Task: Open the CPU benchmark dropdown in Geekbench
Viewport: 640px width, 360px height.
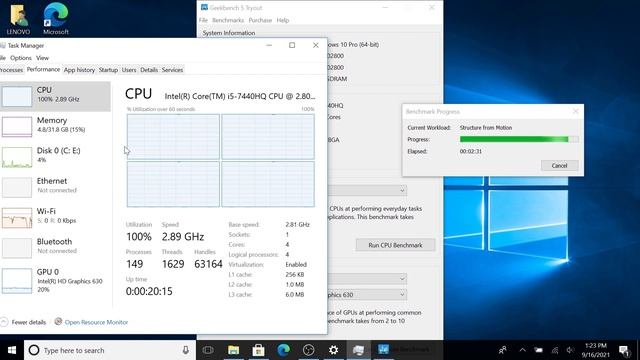Action: click(367, 190)
